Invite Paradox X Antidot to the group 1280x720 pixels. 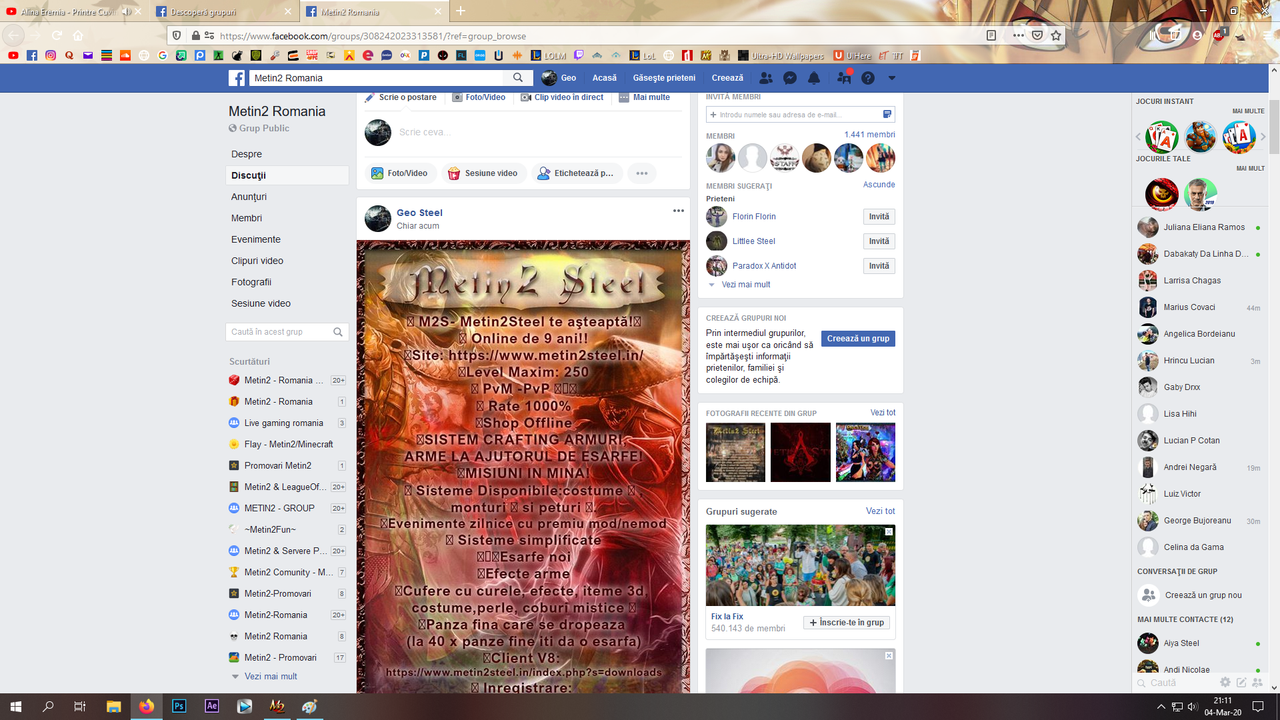(879, 266)
